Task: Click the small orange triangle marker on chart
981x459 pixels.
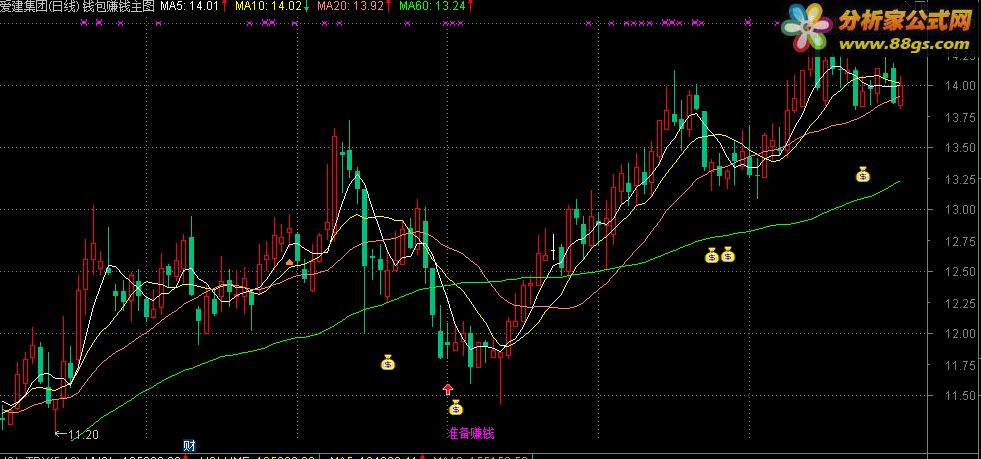Action: point(289,262)
